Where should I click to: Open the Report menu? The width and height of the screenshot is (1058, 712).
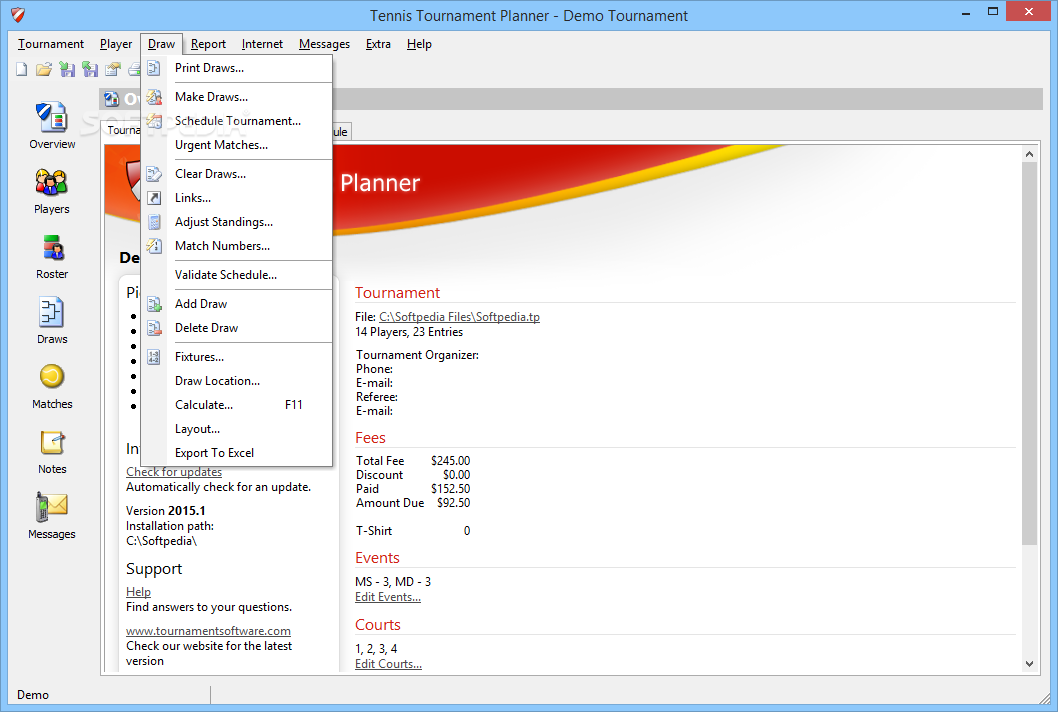208,44
